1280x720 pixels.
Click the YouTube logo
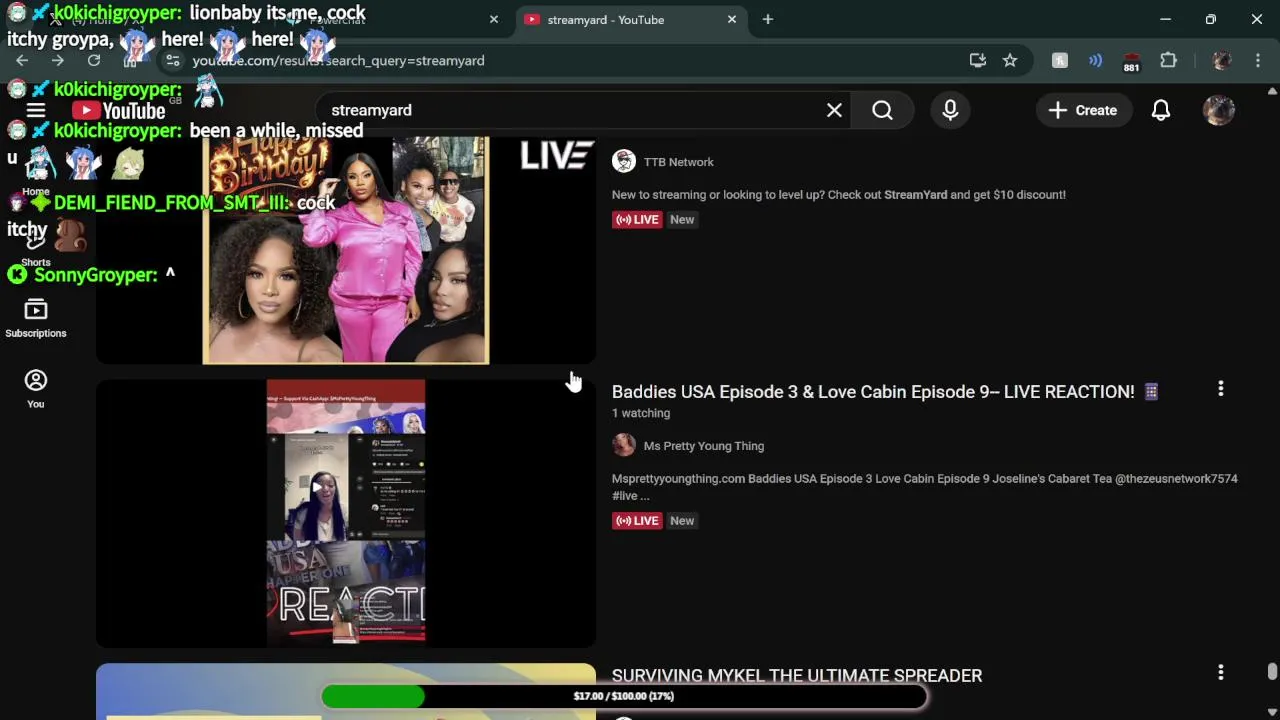click(118, 110)
